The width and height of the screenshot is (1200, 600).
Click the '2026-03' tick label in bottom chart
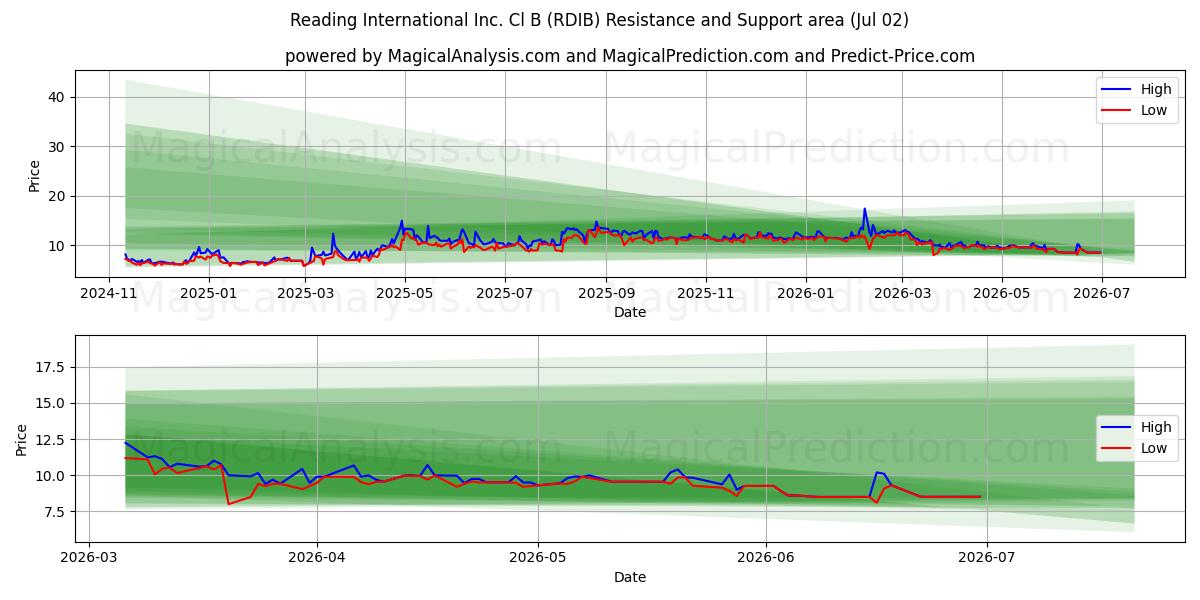90,558
